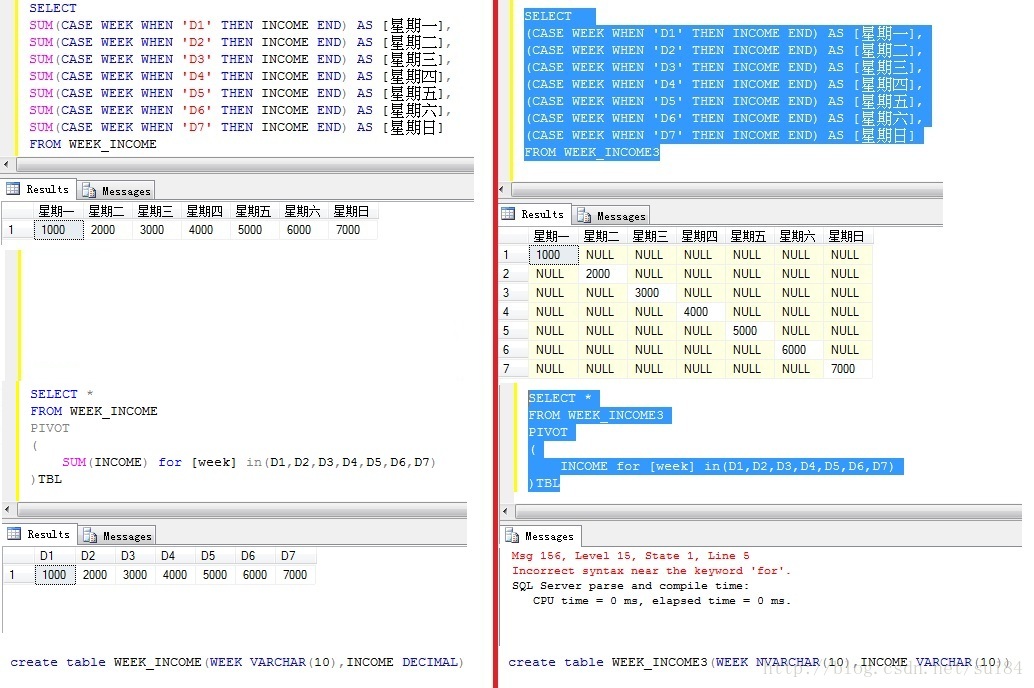Screen dimensions: 1034x688
Task: Click the create table WEEK_INCOME3 statement
Action: point(757,662)
